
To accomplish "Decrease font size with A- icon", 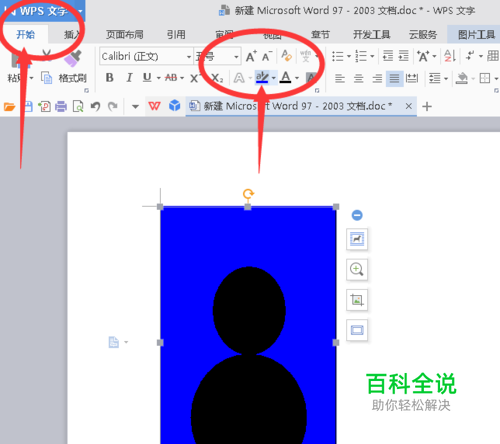I will click(267, 56).
